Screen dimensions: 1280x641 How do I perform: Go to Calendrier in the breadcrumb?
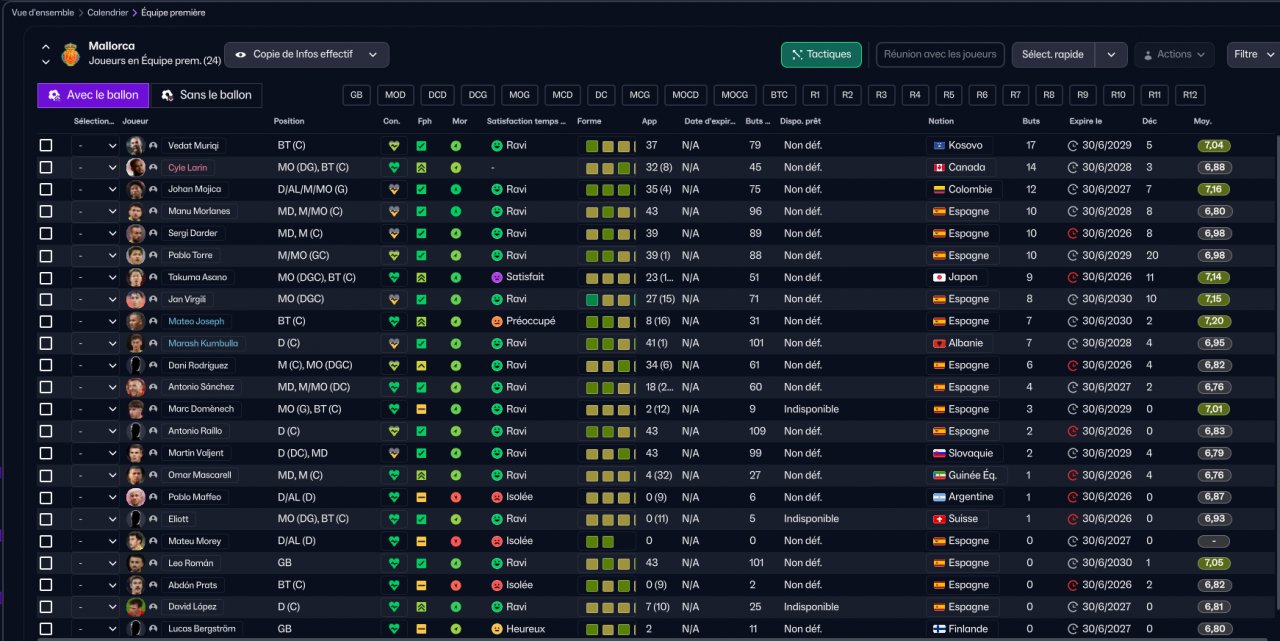pyautogui.click(x=107, y=13)
